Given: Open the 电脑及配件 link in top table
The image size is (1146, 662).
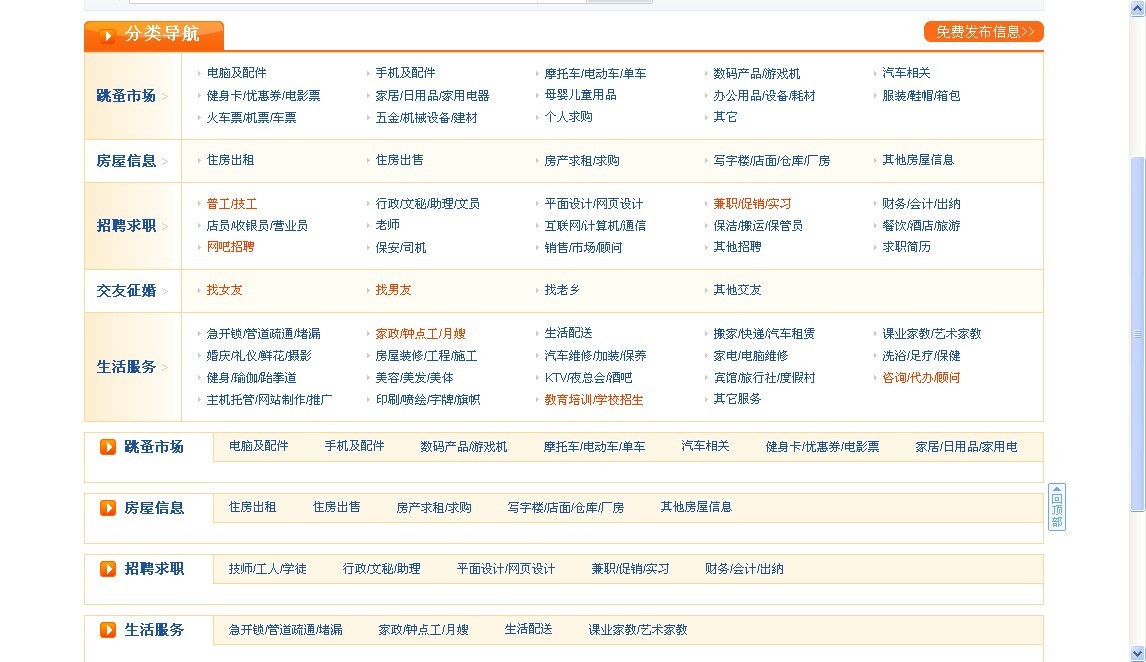Looking at the screenshot, I should (x=236, y=73).
